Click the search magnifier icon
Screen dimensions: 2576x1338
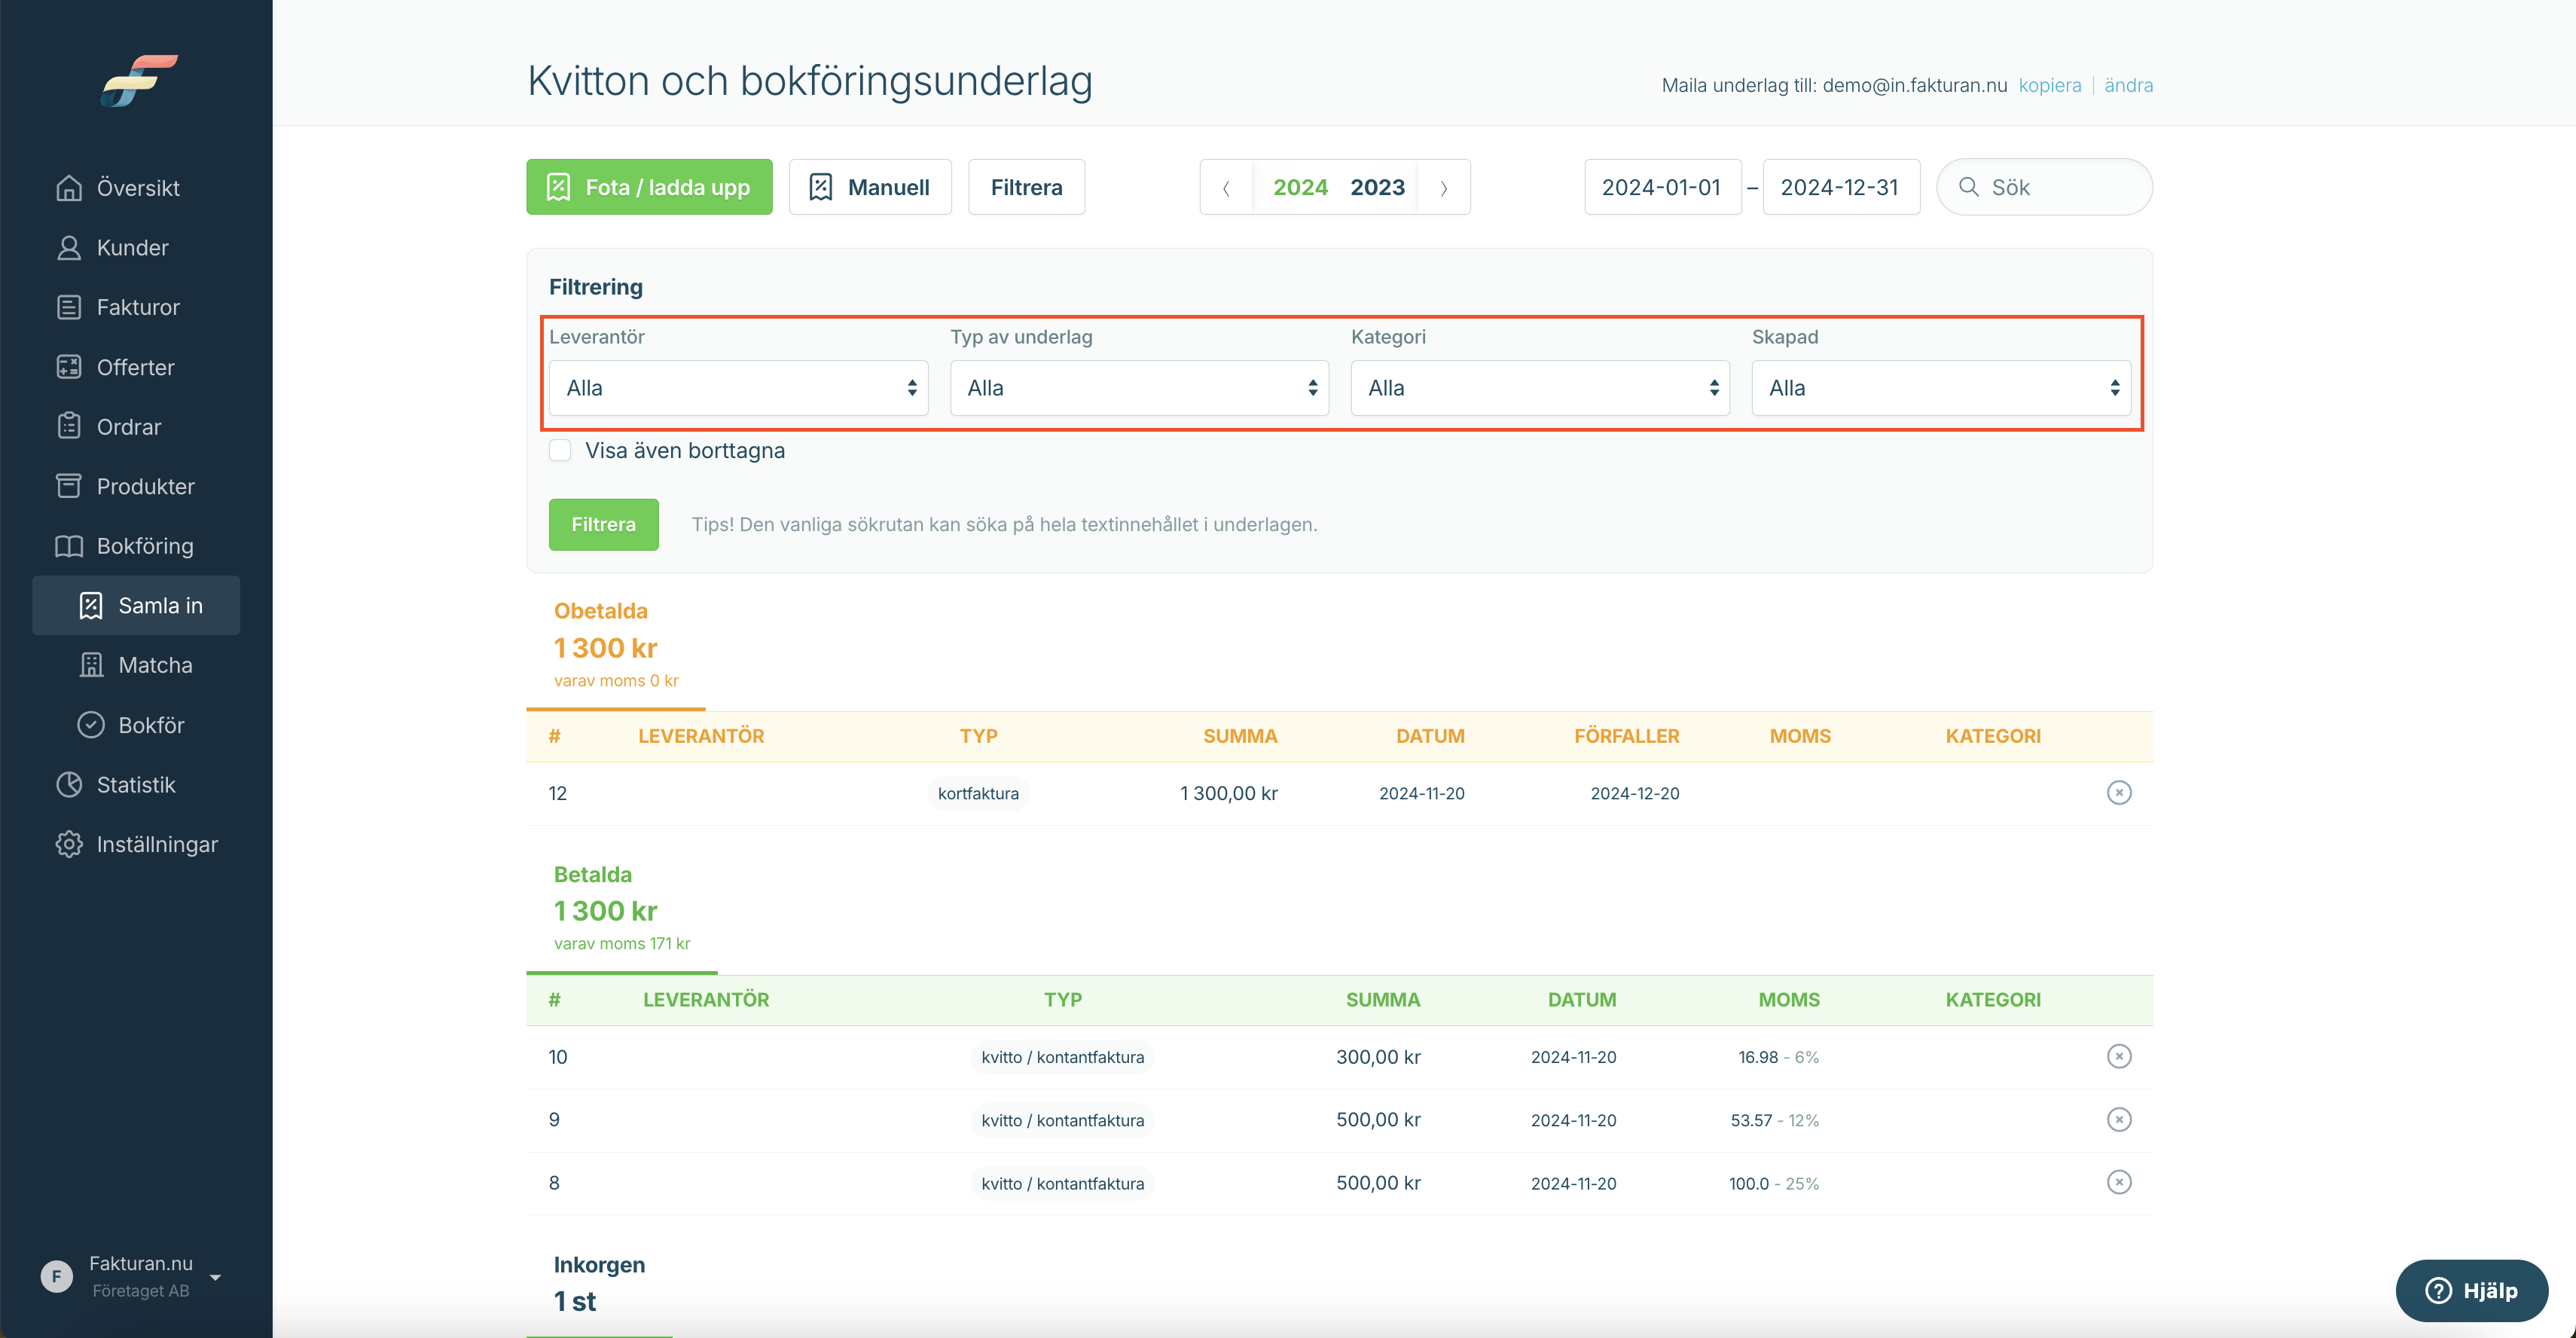[1968, 187]
